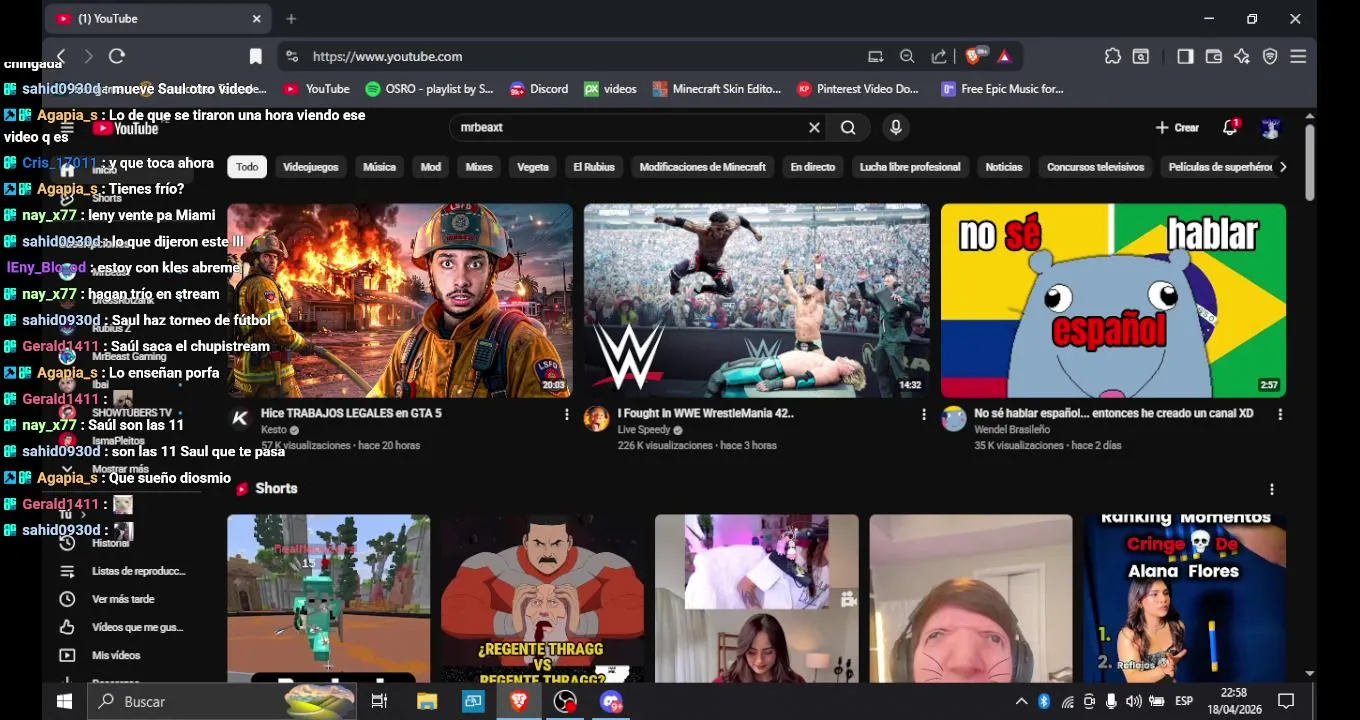Viewport: 1360px width, 720px height.
Task: Select the En directo filter chip
Action: 812,167
